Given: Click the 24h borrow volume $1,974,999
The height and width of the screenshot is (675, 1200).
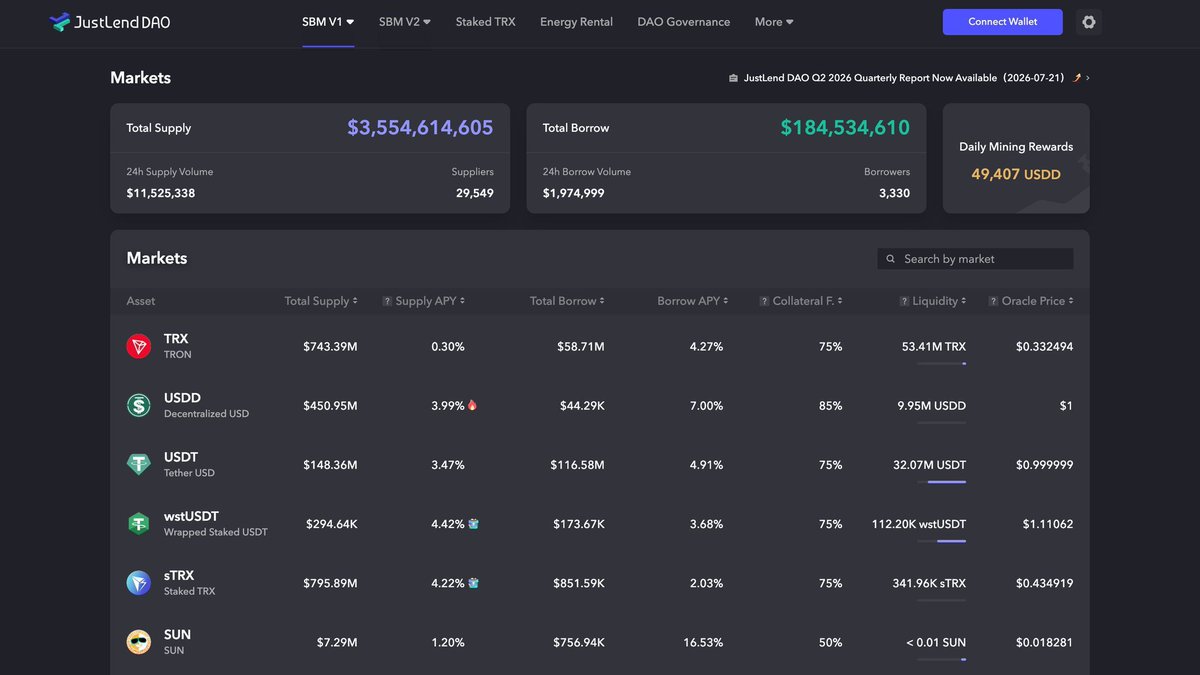Looking at the screenshot, I should tap(574, 193).
